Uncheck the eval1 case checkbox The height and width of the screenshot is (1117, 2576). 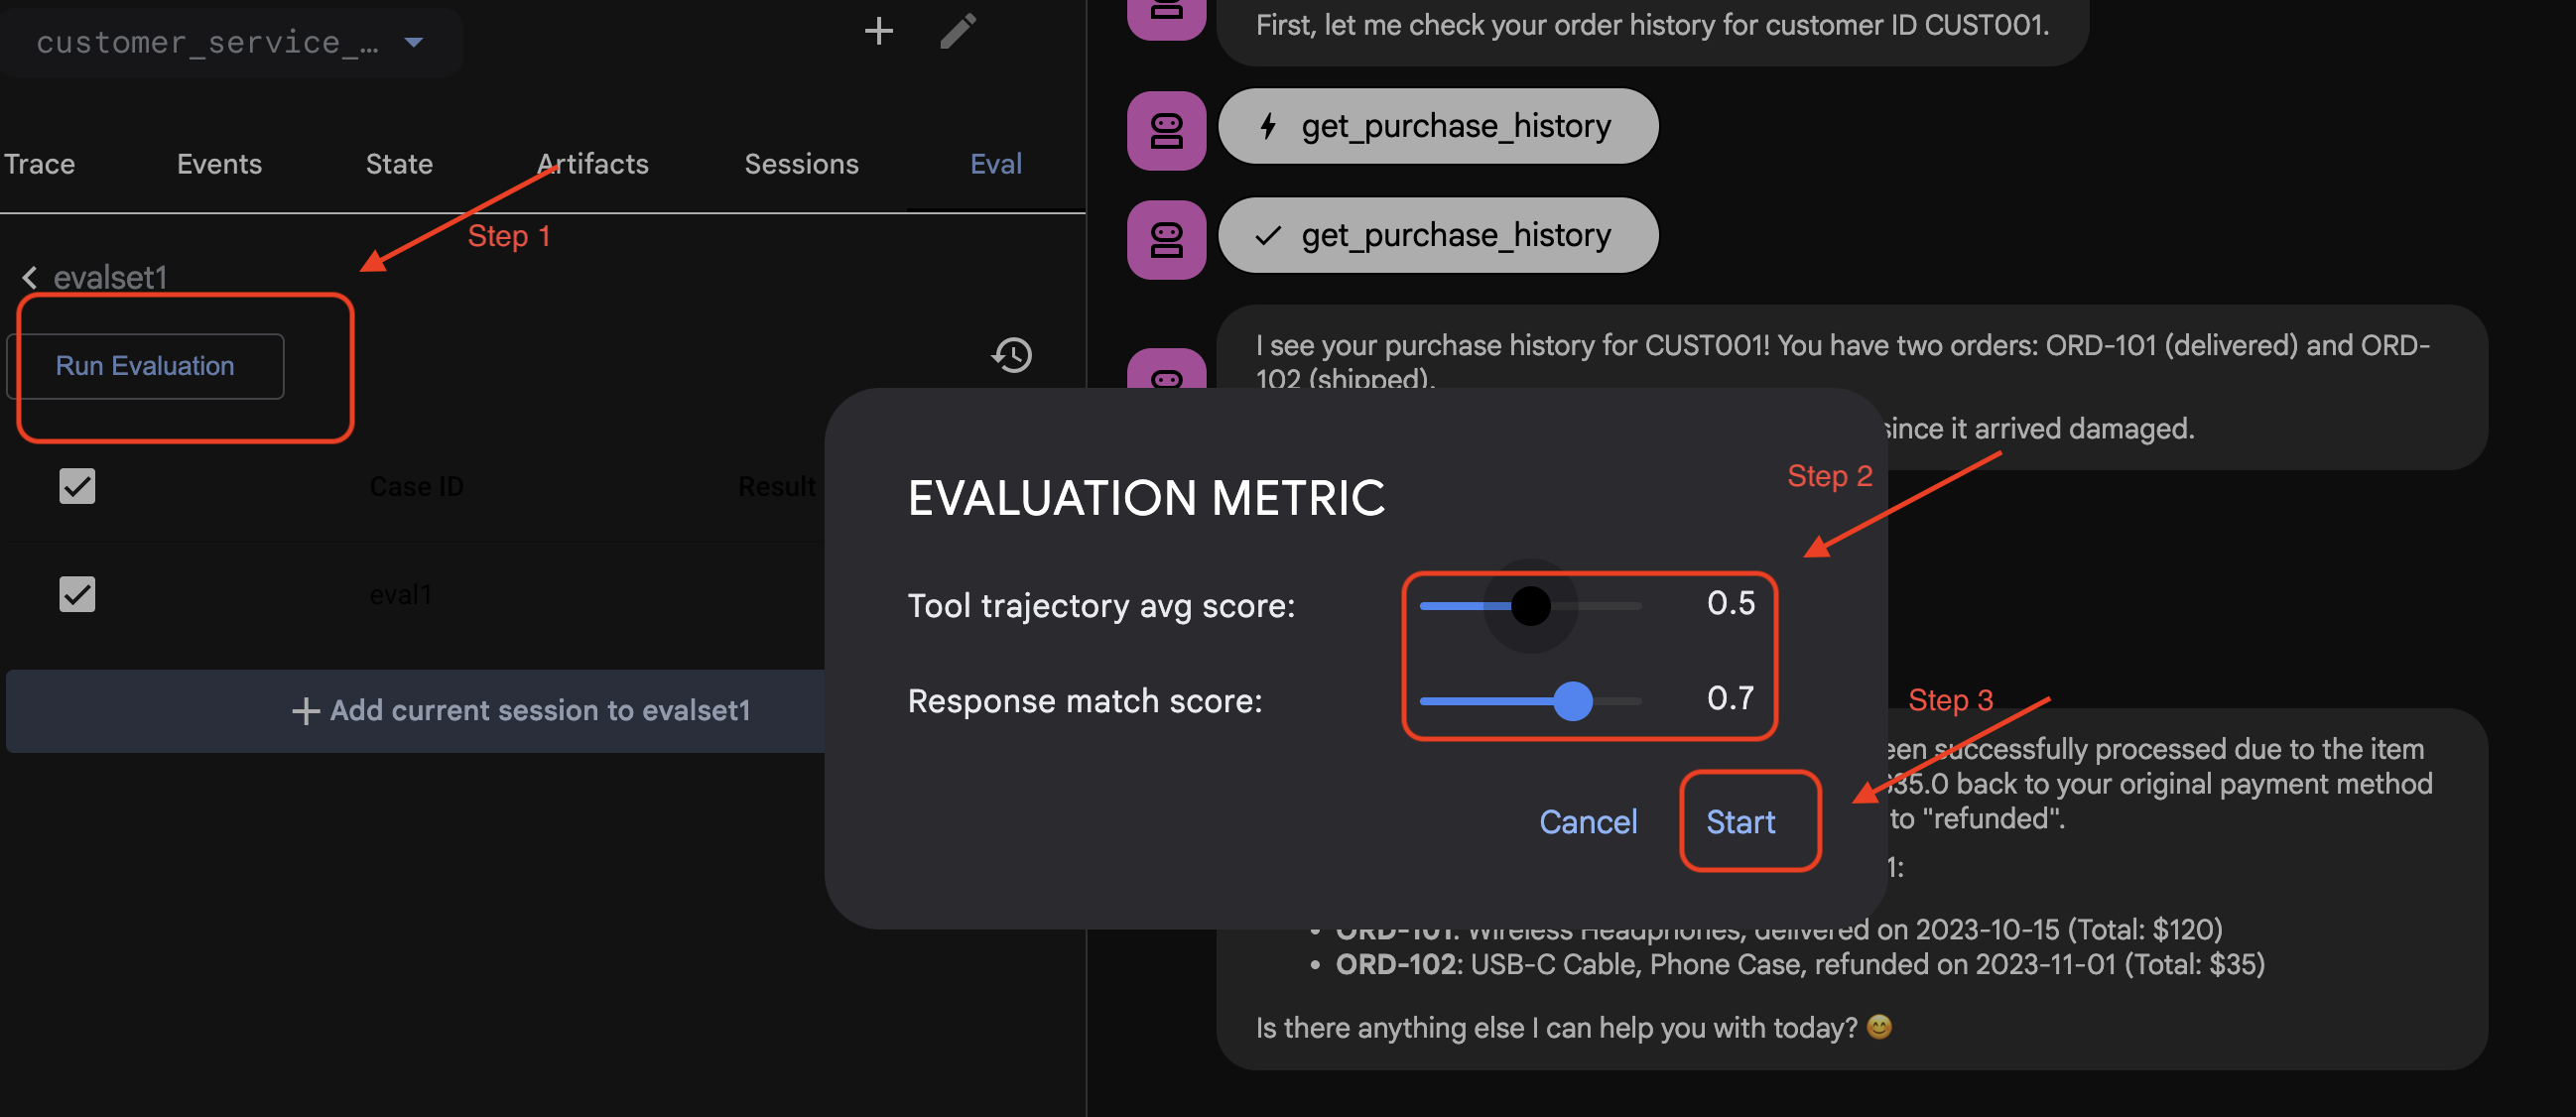76,594
